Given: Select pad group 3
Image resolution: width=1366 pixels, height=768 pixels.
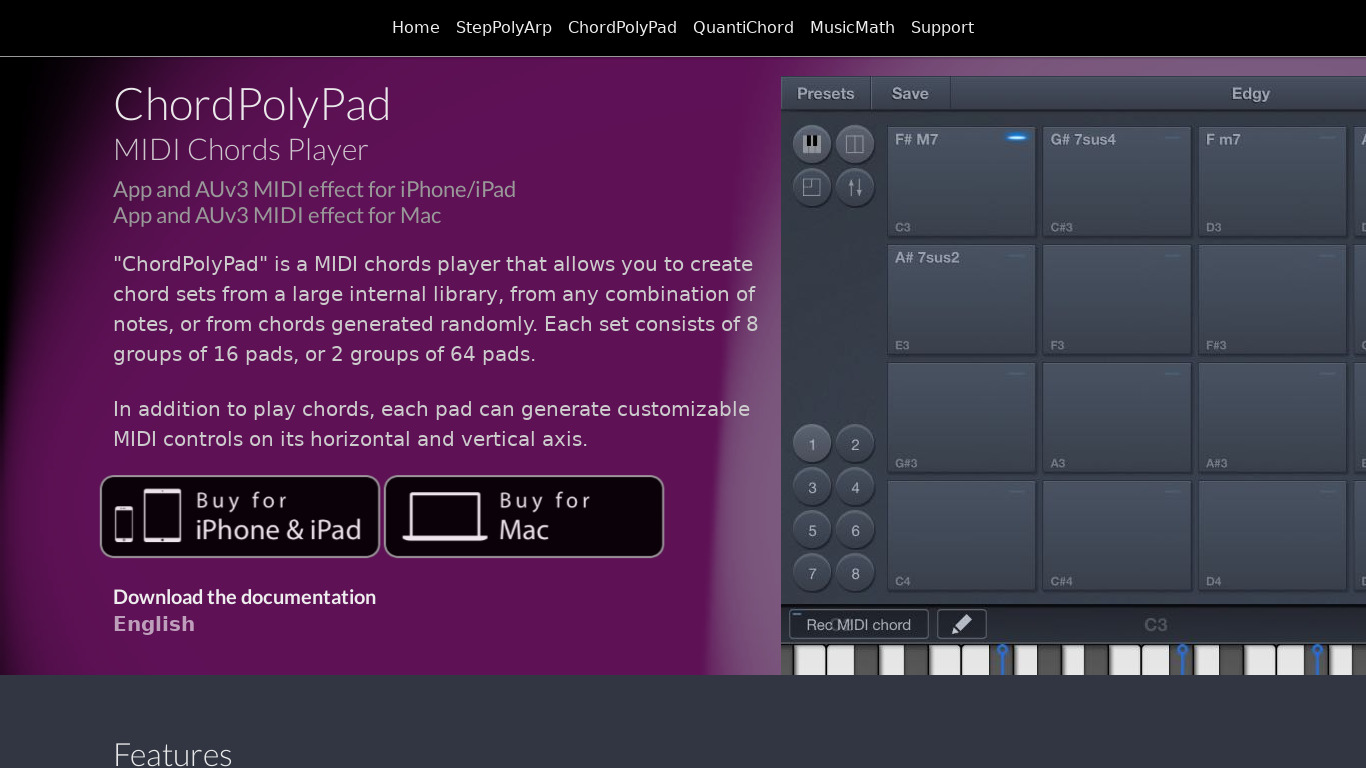Looking at the screenshot, I should (x=812, y=487).
